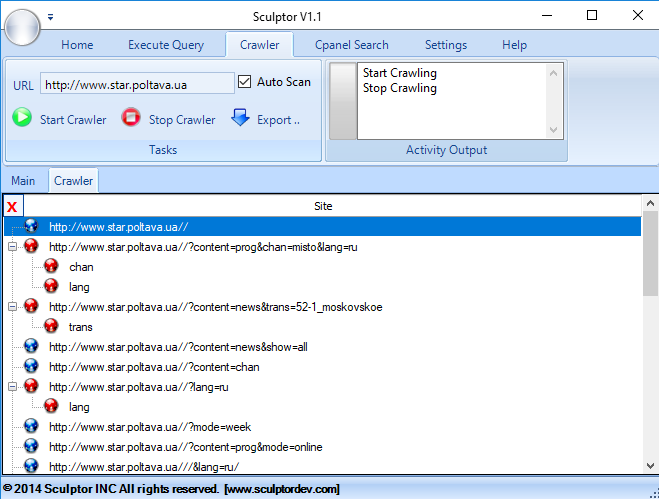This screenshot has width=659, height=499.
Task: Click the round Sculptor application orb button
Action: pos(22,26)
